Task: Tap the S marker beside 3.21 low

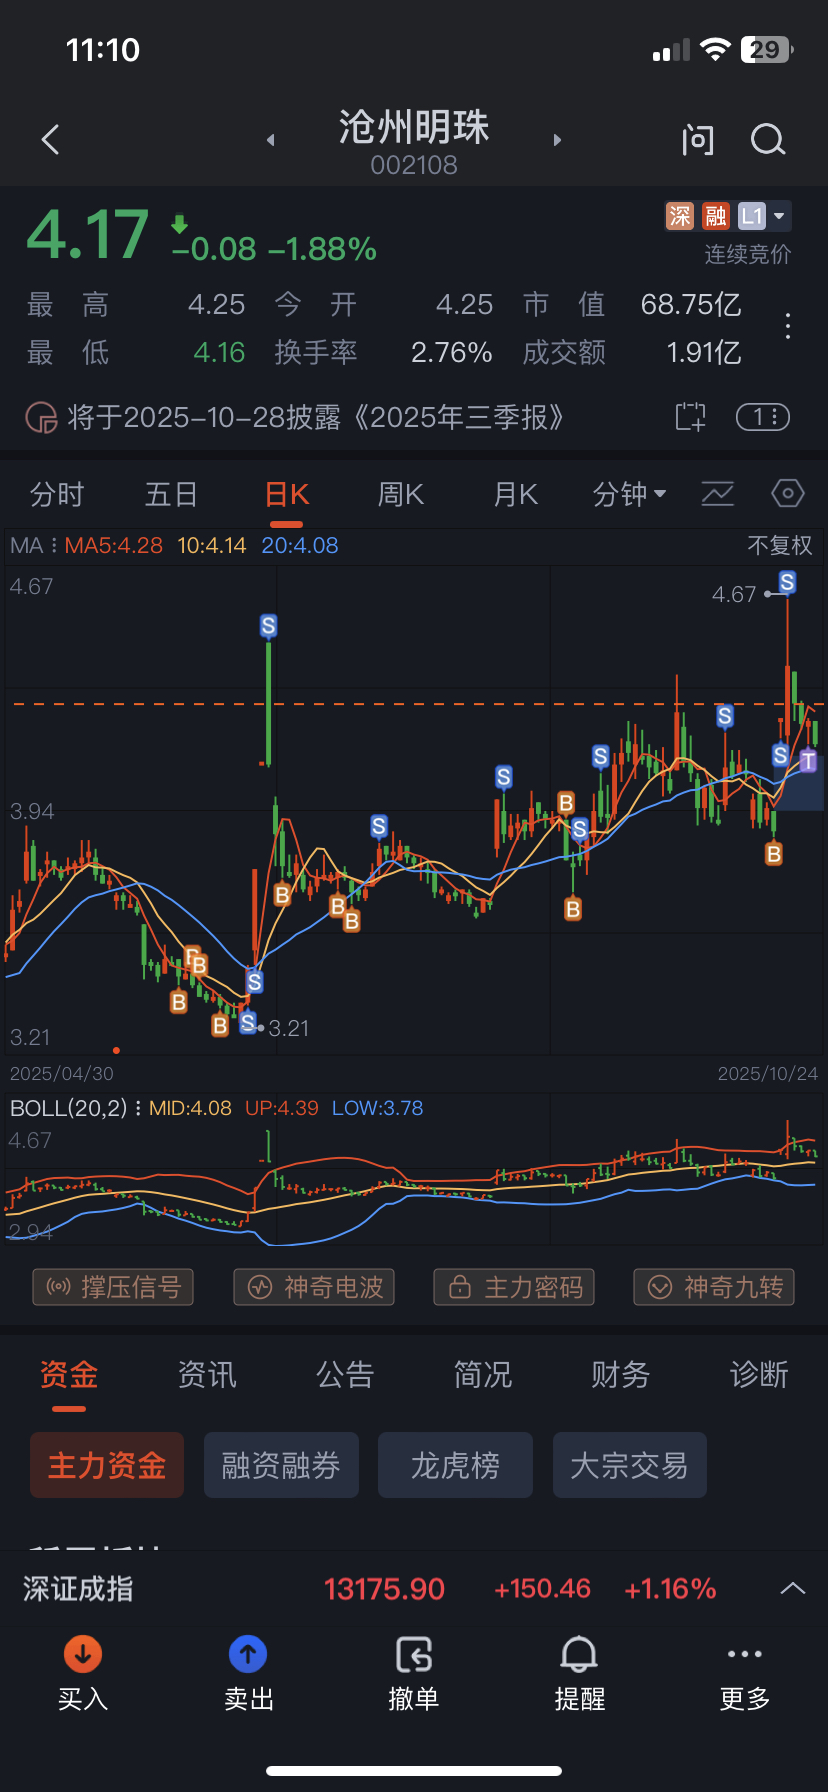Action: pos(248,1023)
